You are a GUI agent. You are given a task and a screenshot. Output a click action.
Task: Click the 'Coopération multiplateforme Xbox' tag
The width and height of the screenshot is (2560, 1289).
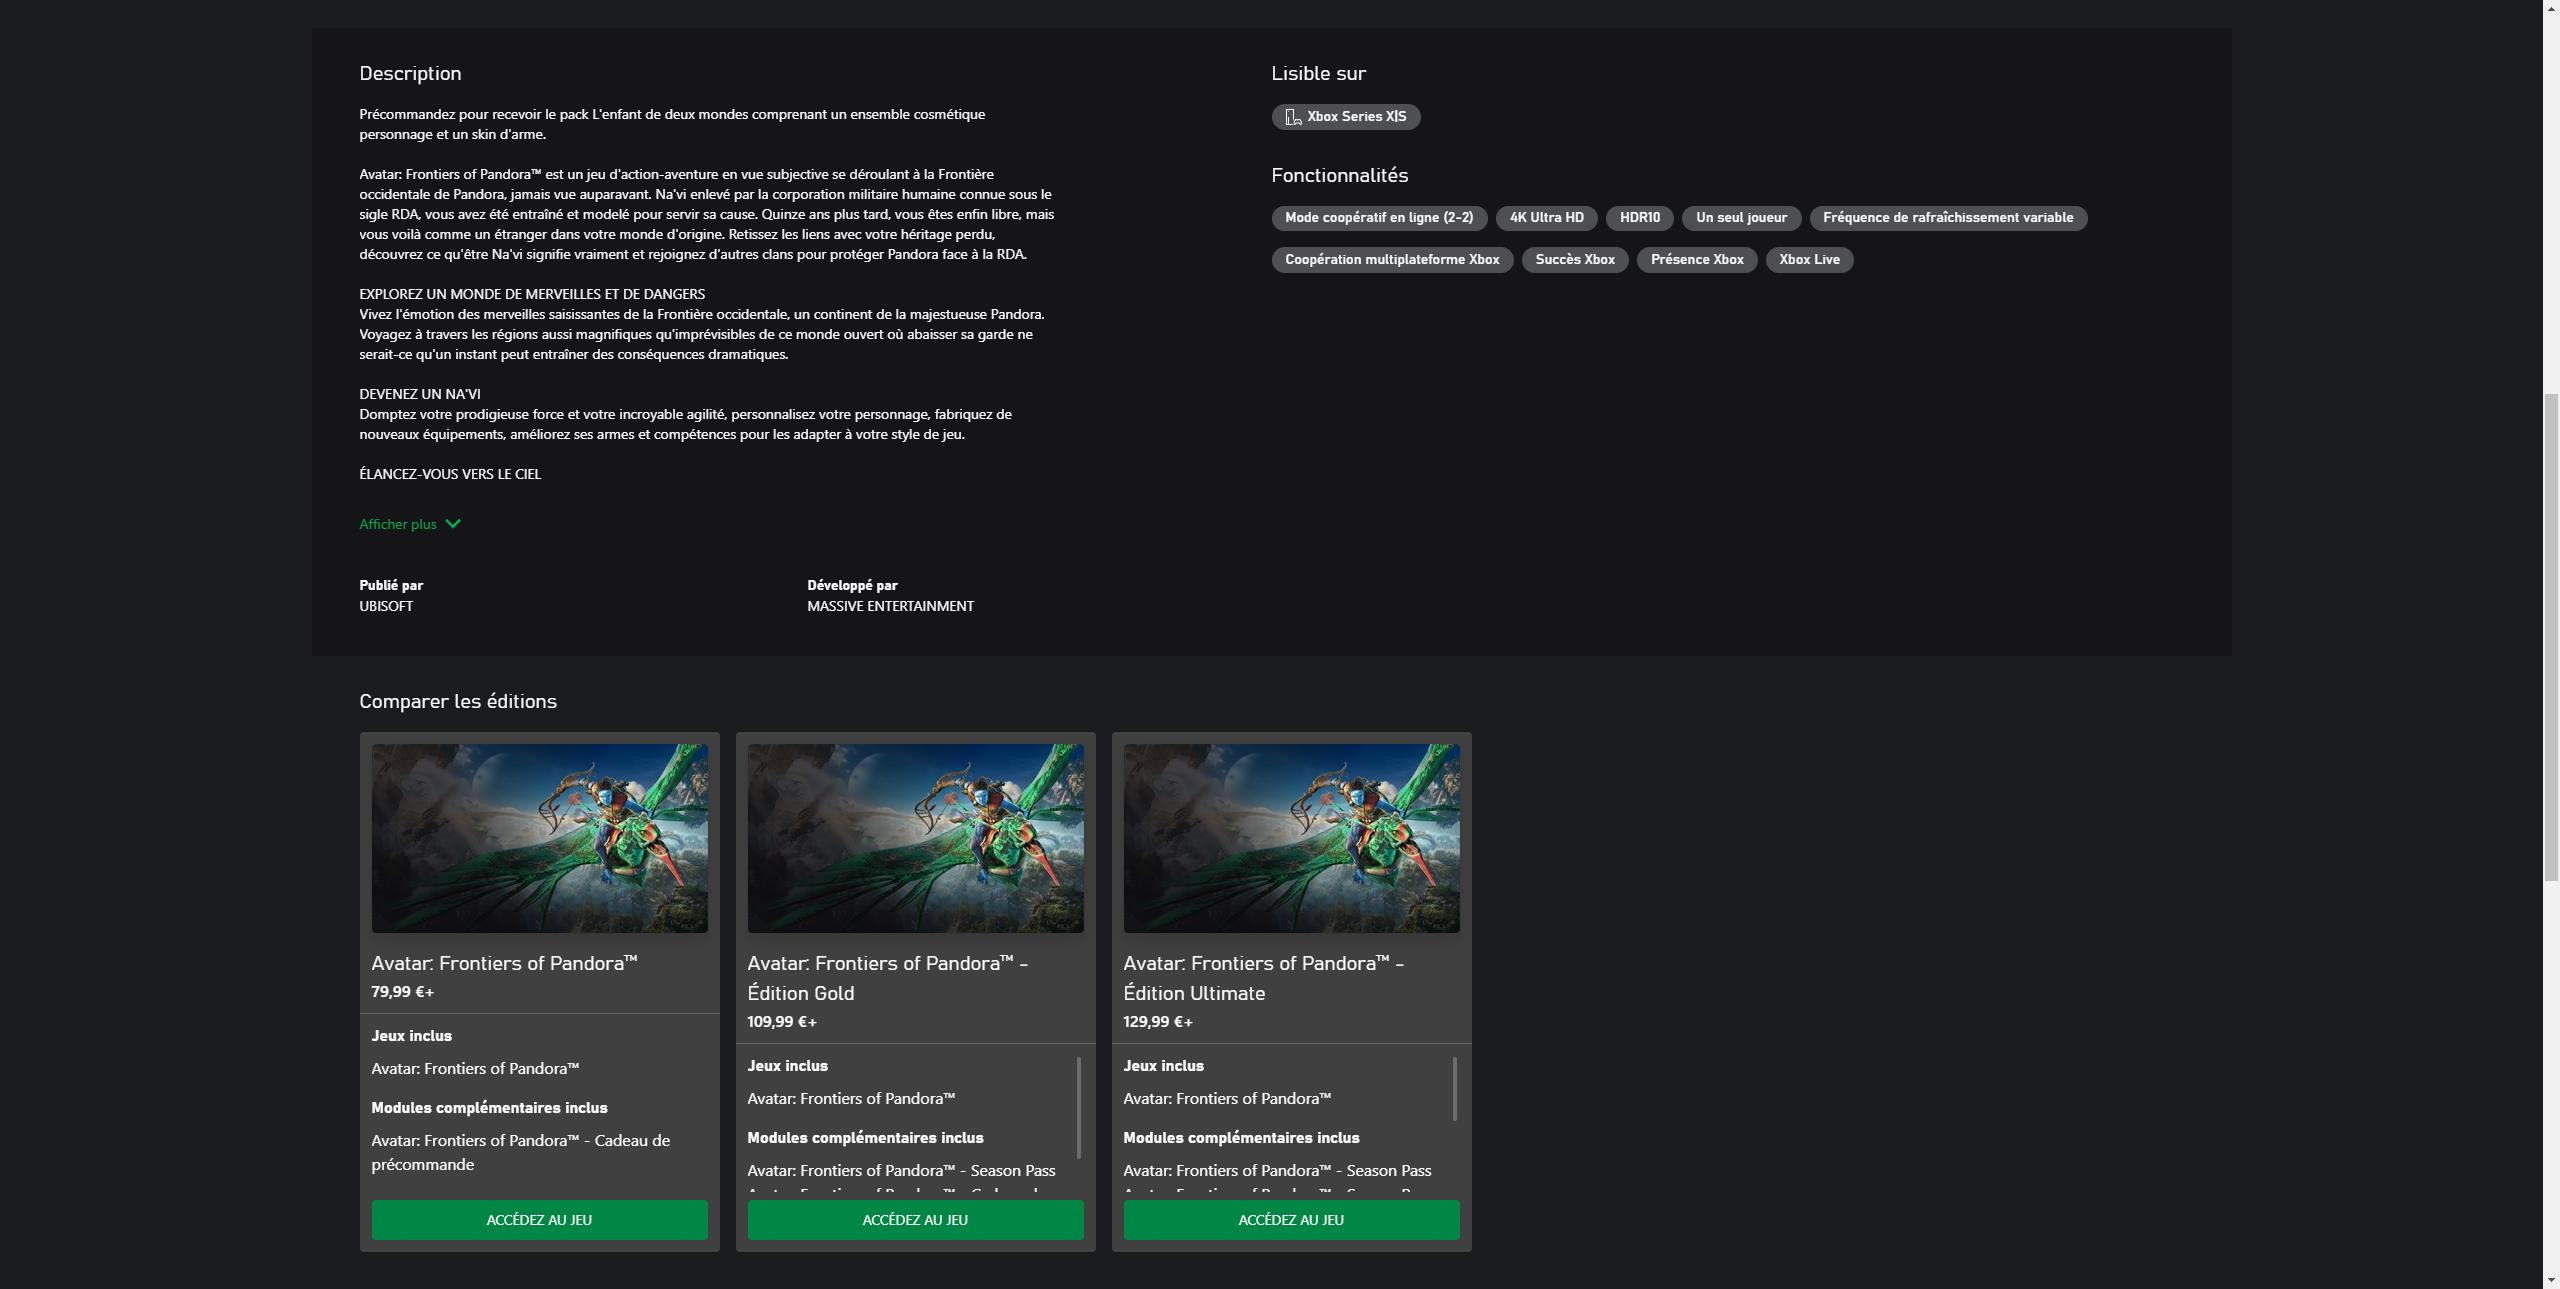[x=1392, y=259]
